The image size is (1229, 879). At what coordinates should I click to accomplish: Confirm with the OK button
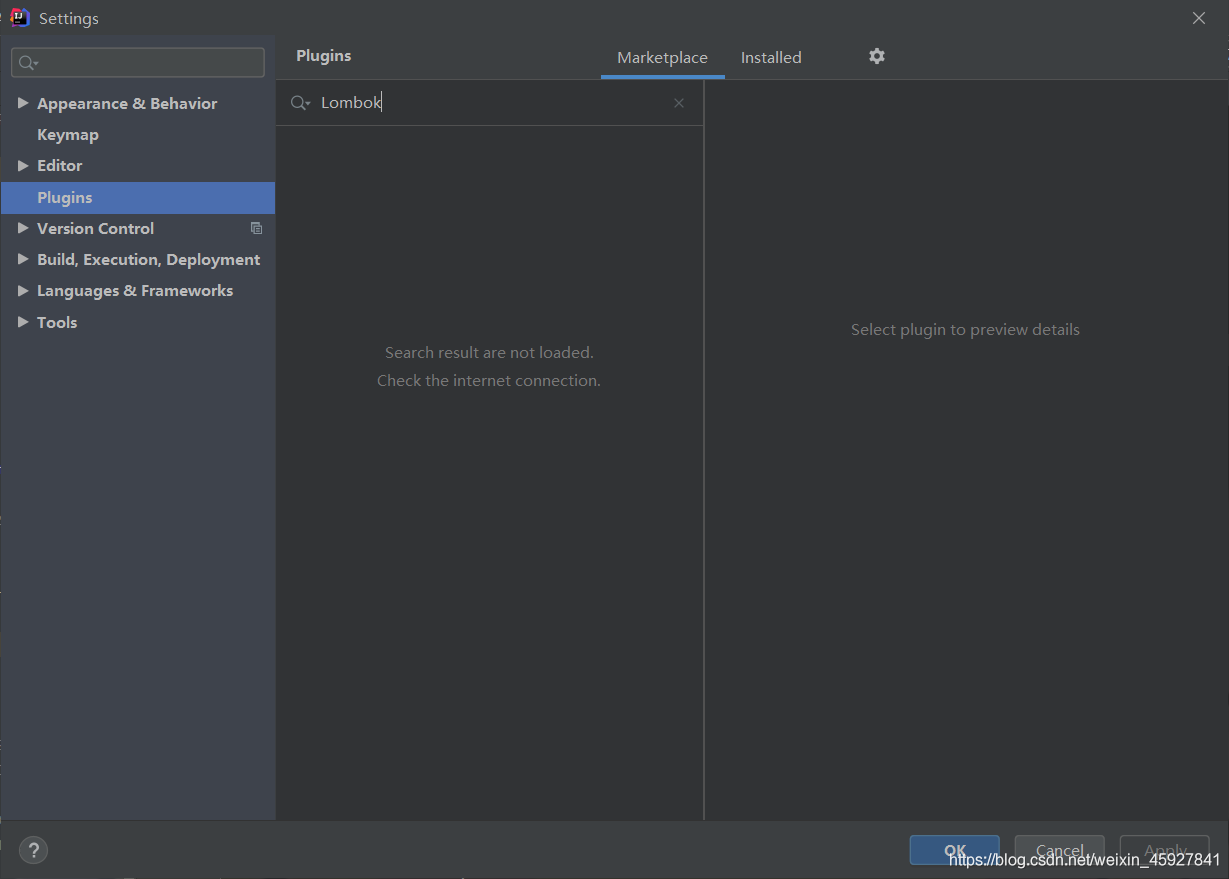(954, 850)
